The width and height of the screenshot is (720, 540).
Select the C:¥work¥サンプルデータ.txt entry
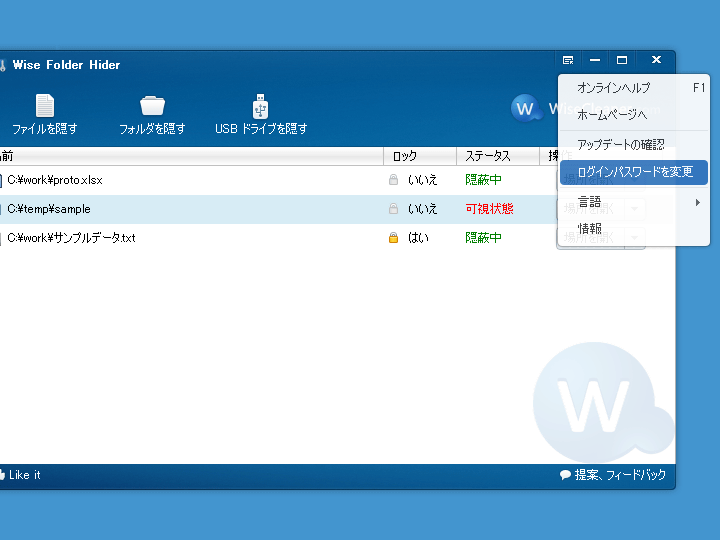71,238
